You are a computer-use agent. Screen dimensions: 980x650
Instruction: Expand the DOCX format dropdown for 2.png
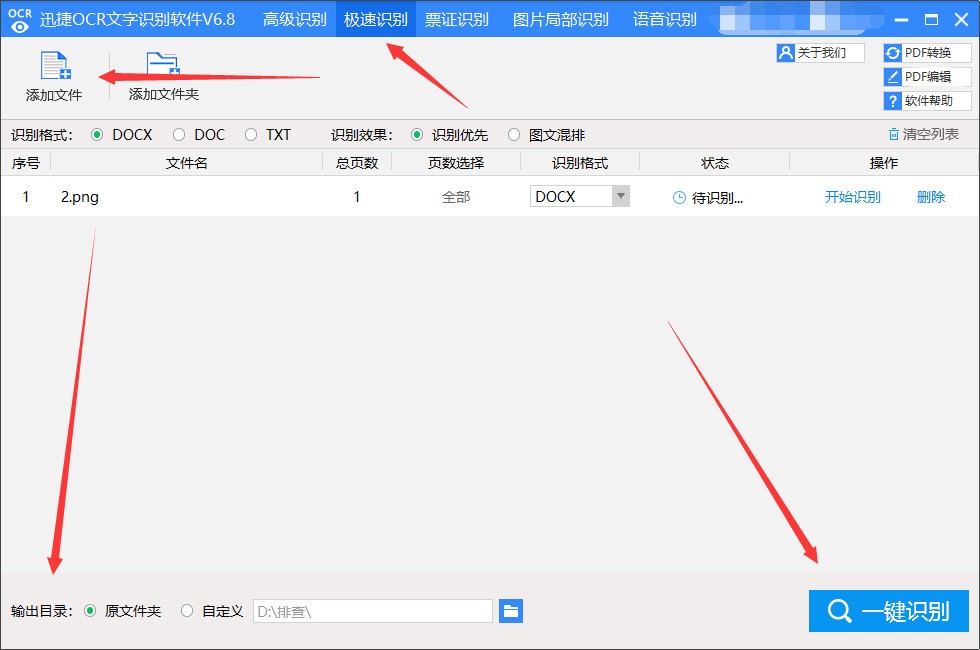[x=620, y=196]
